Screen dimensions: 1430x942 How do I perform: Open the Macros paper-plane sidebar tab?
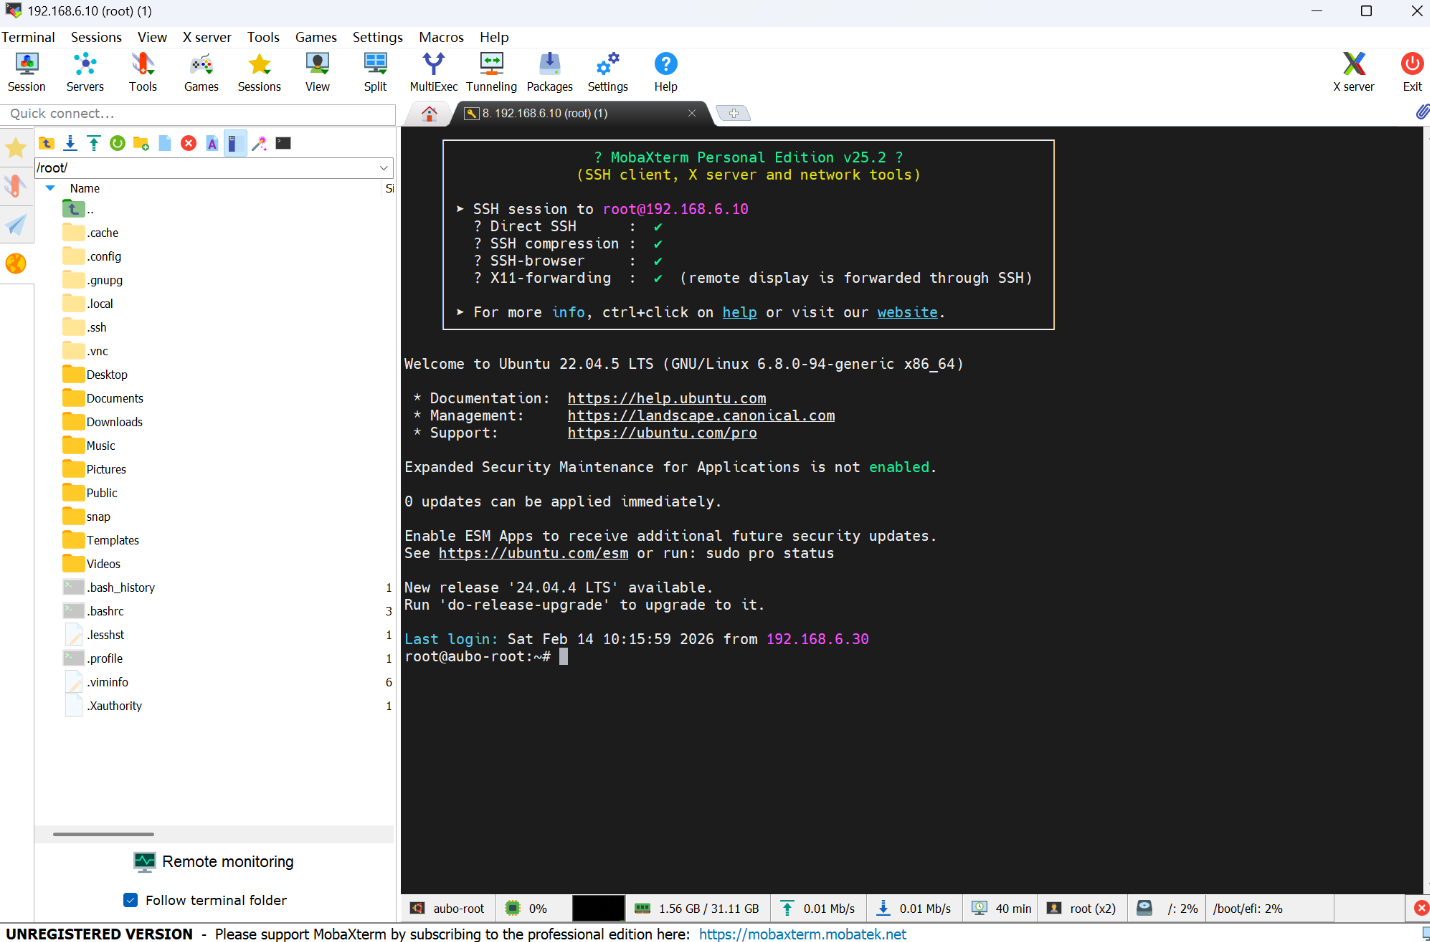16,225
